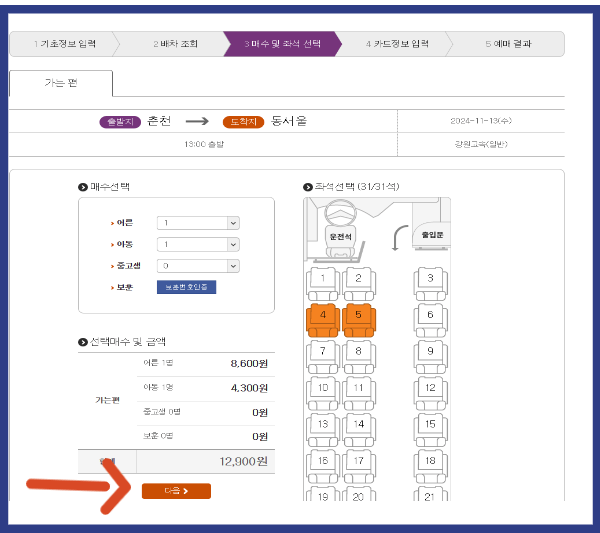Open the 어른 adult count dropdown
This screenshot has width=600, height=533.
(198, 223)
